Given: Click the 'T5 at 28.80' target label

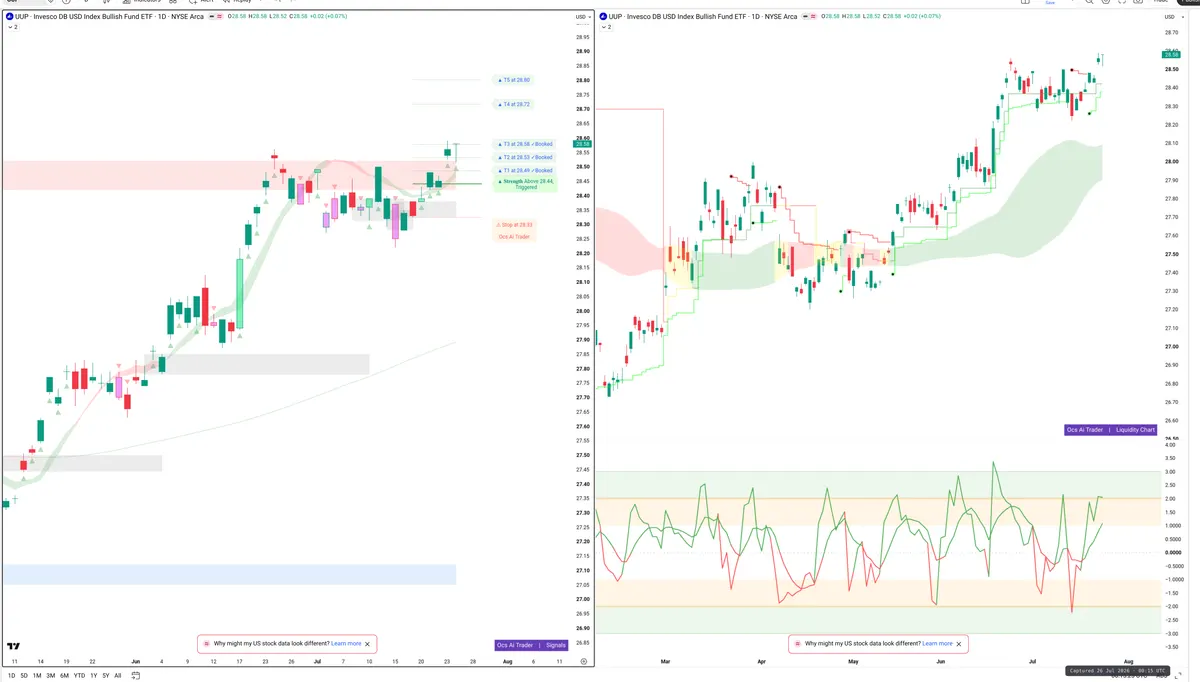Looking at the screenshot, I should pos(514,80).
